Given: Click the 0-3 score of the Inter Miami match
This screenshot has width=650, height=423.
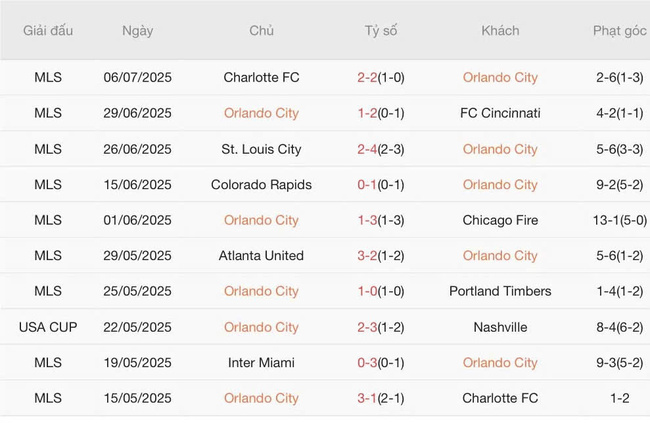Looking at the screenshot, I should point(368,362).
